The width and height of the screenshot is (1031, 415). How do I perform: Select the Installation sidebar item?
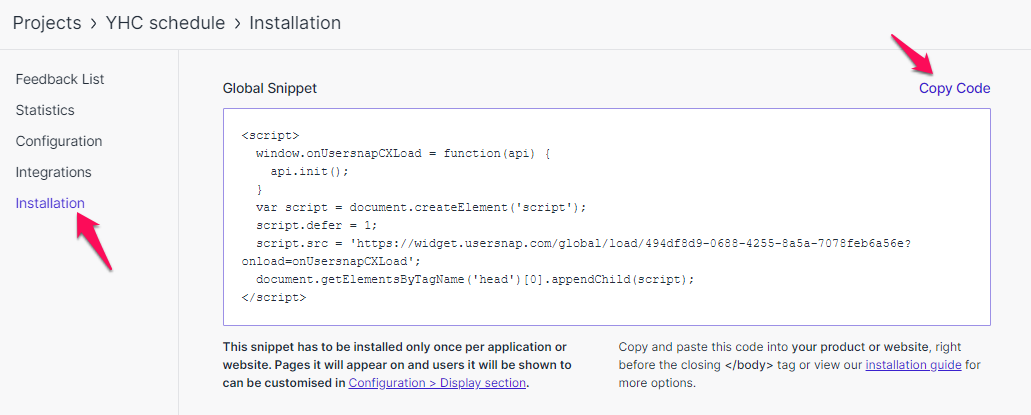click(50, 203)
